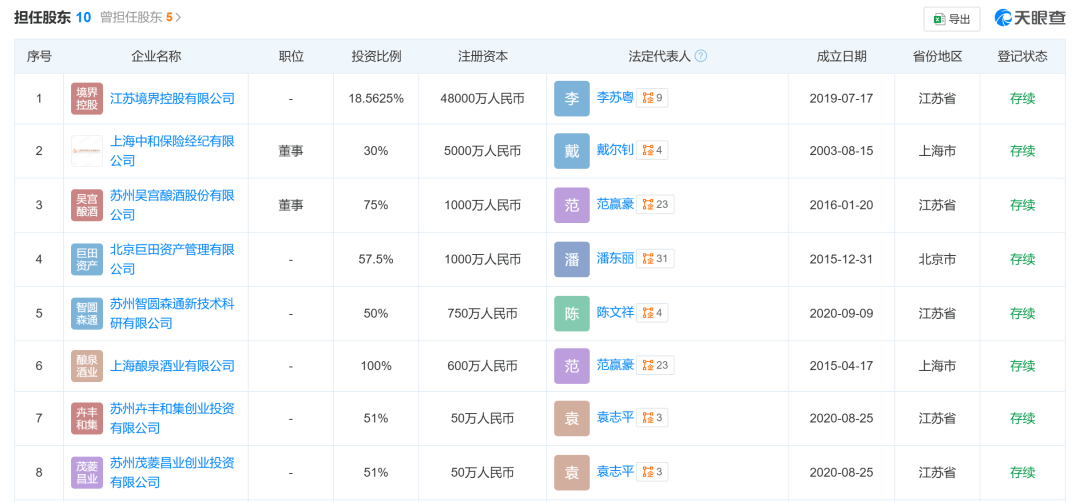Image resolution: width=1080 pixels, height=502 pixels.
Task: Open 上海中和保险经纪有限公司 company link
Action: (172, 151)
